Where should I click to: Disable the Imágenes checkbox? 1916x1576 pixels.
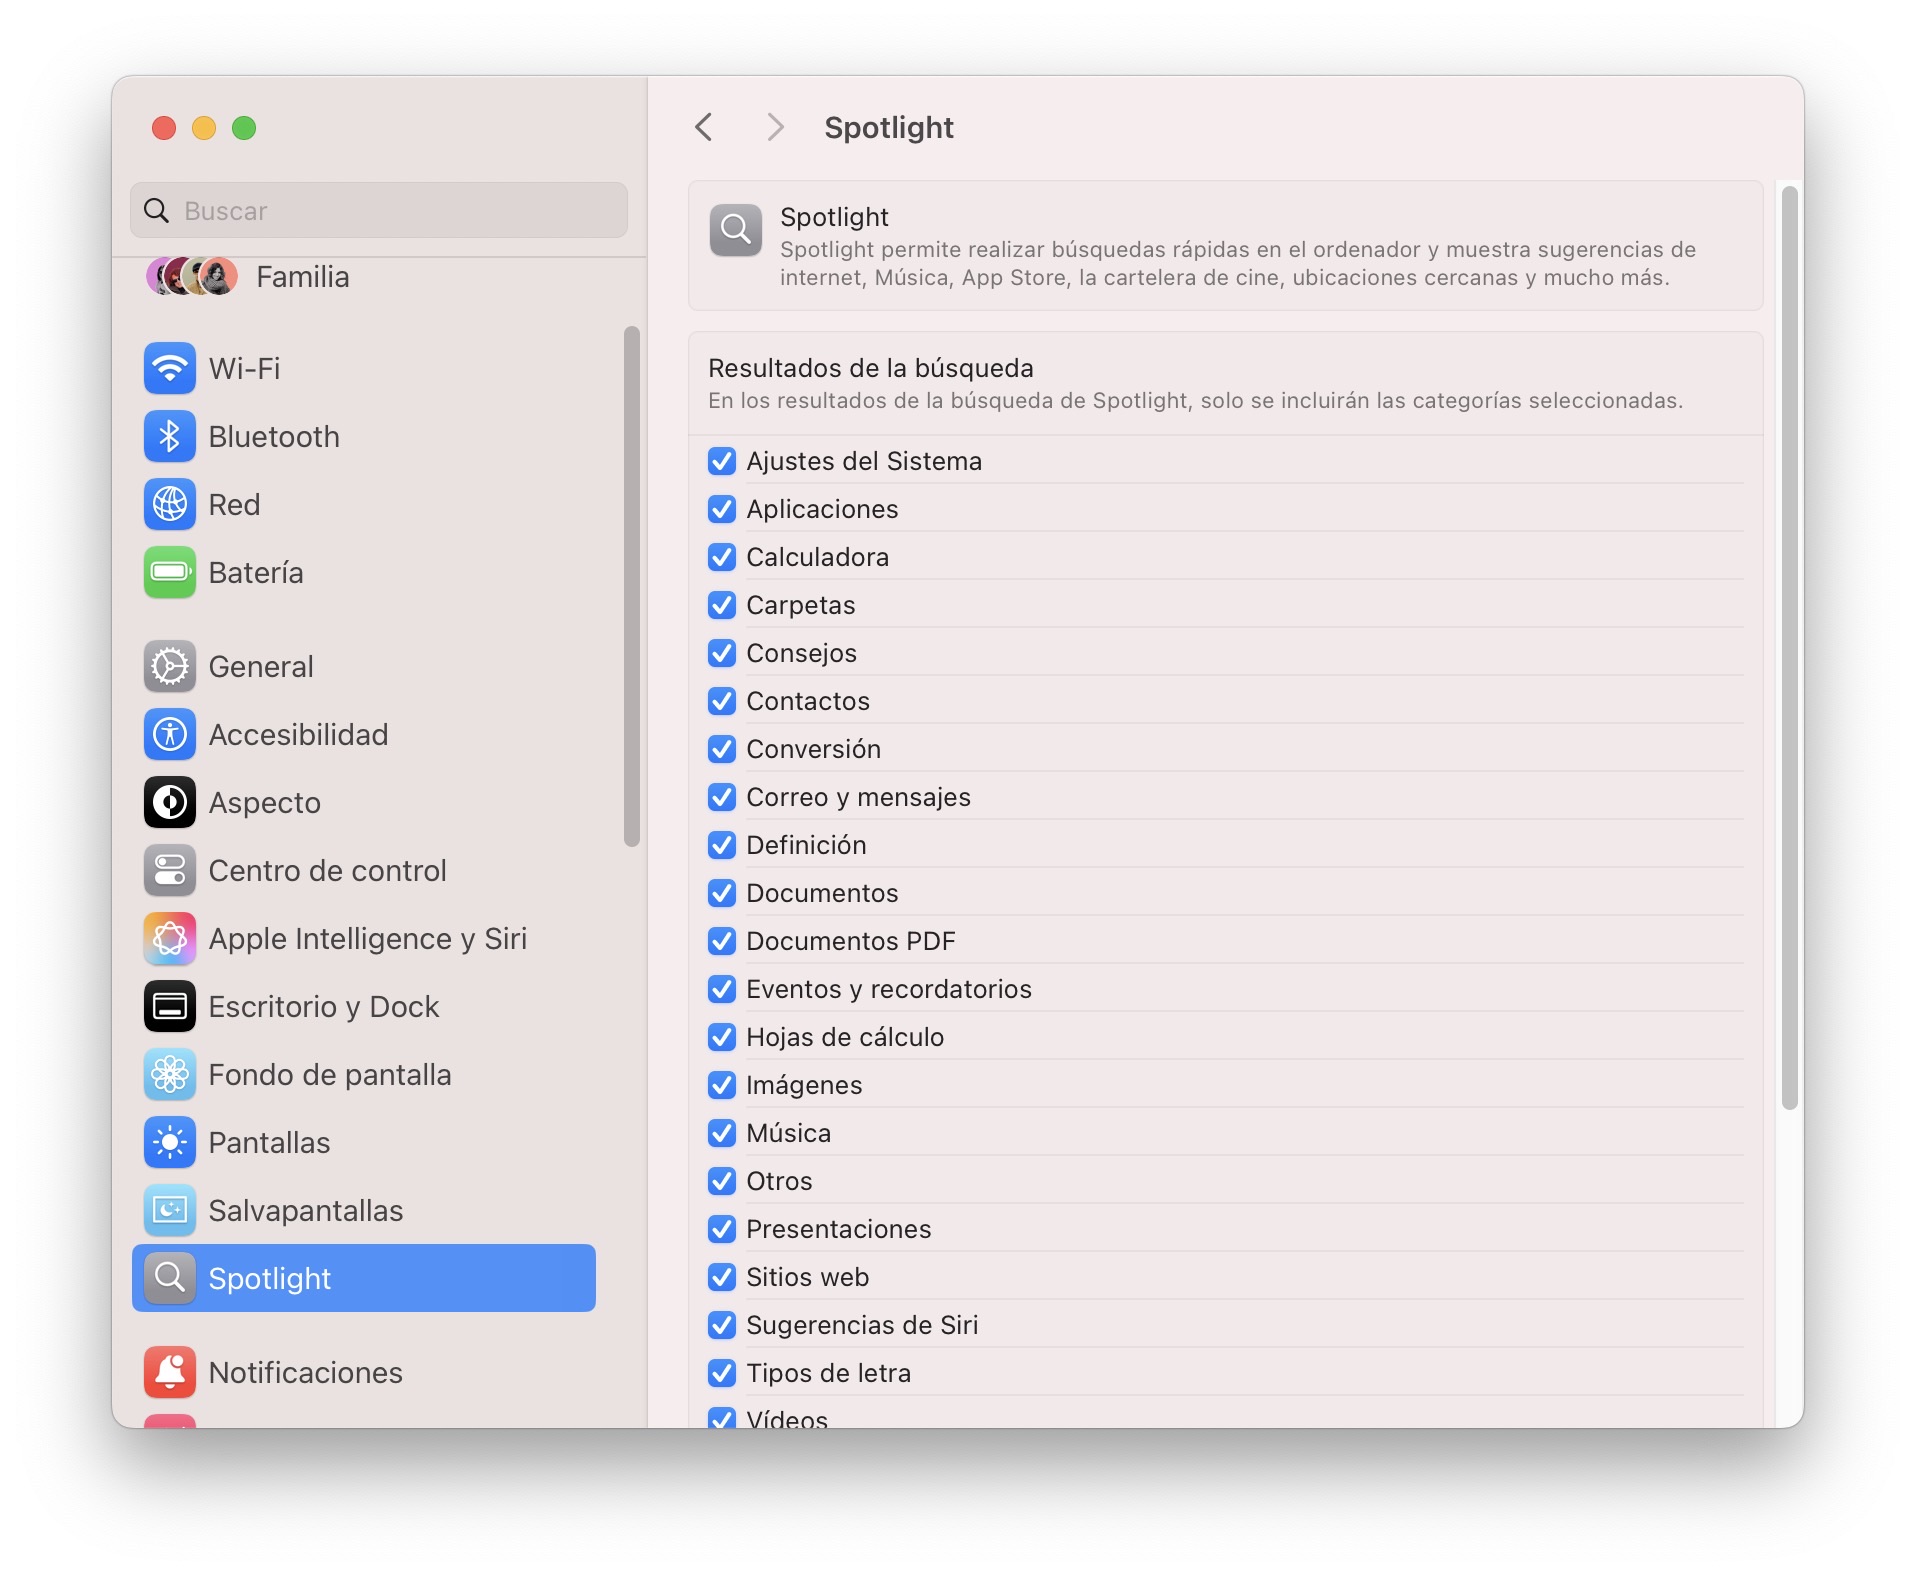(x=722, y=1085)
